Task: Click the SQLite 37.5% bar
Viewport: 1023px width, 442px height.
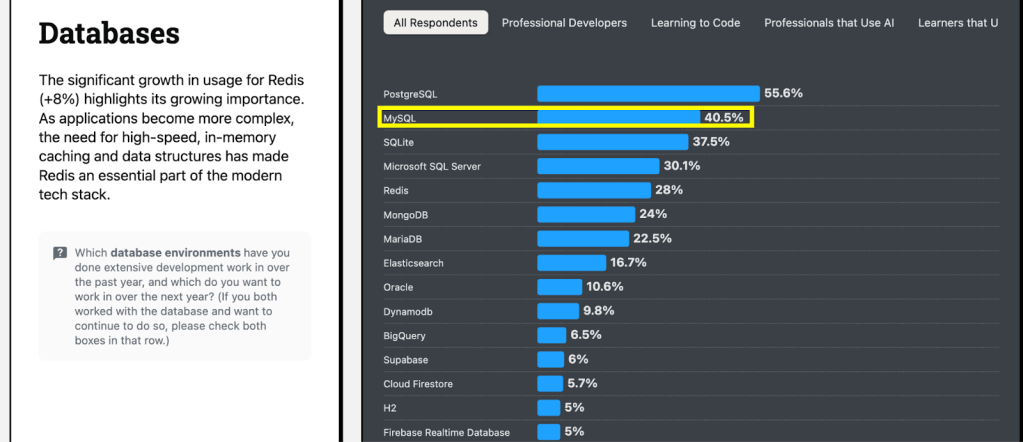Action: pos(612,142)
